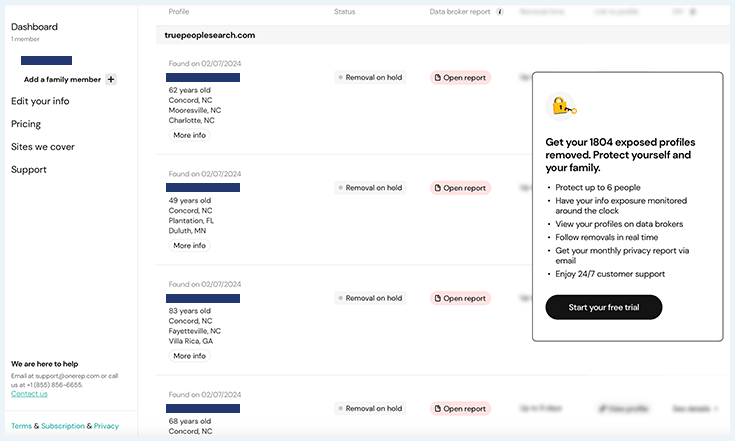Click the padlock icon in the promo card

[562, 106]
